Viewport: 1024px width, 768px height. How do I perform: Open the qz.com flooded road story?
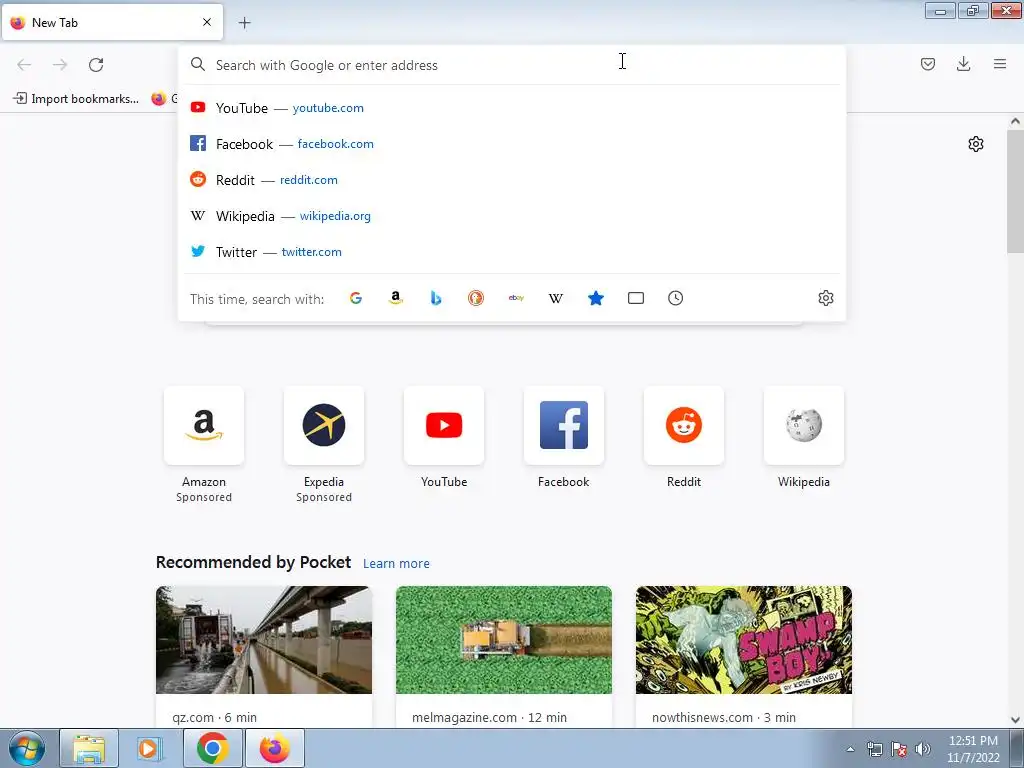[264, 656]
